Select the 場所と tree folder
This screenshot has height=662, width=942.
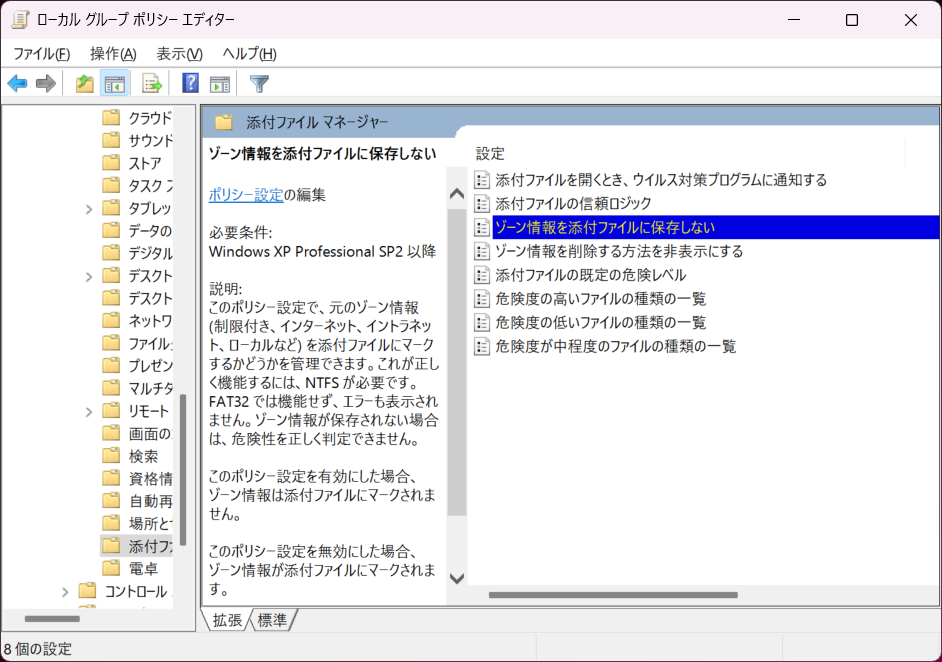150,523
